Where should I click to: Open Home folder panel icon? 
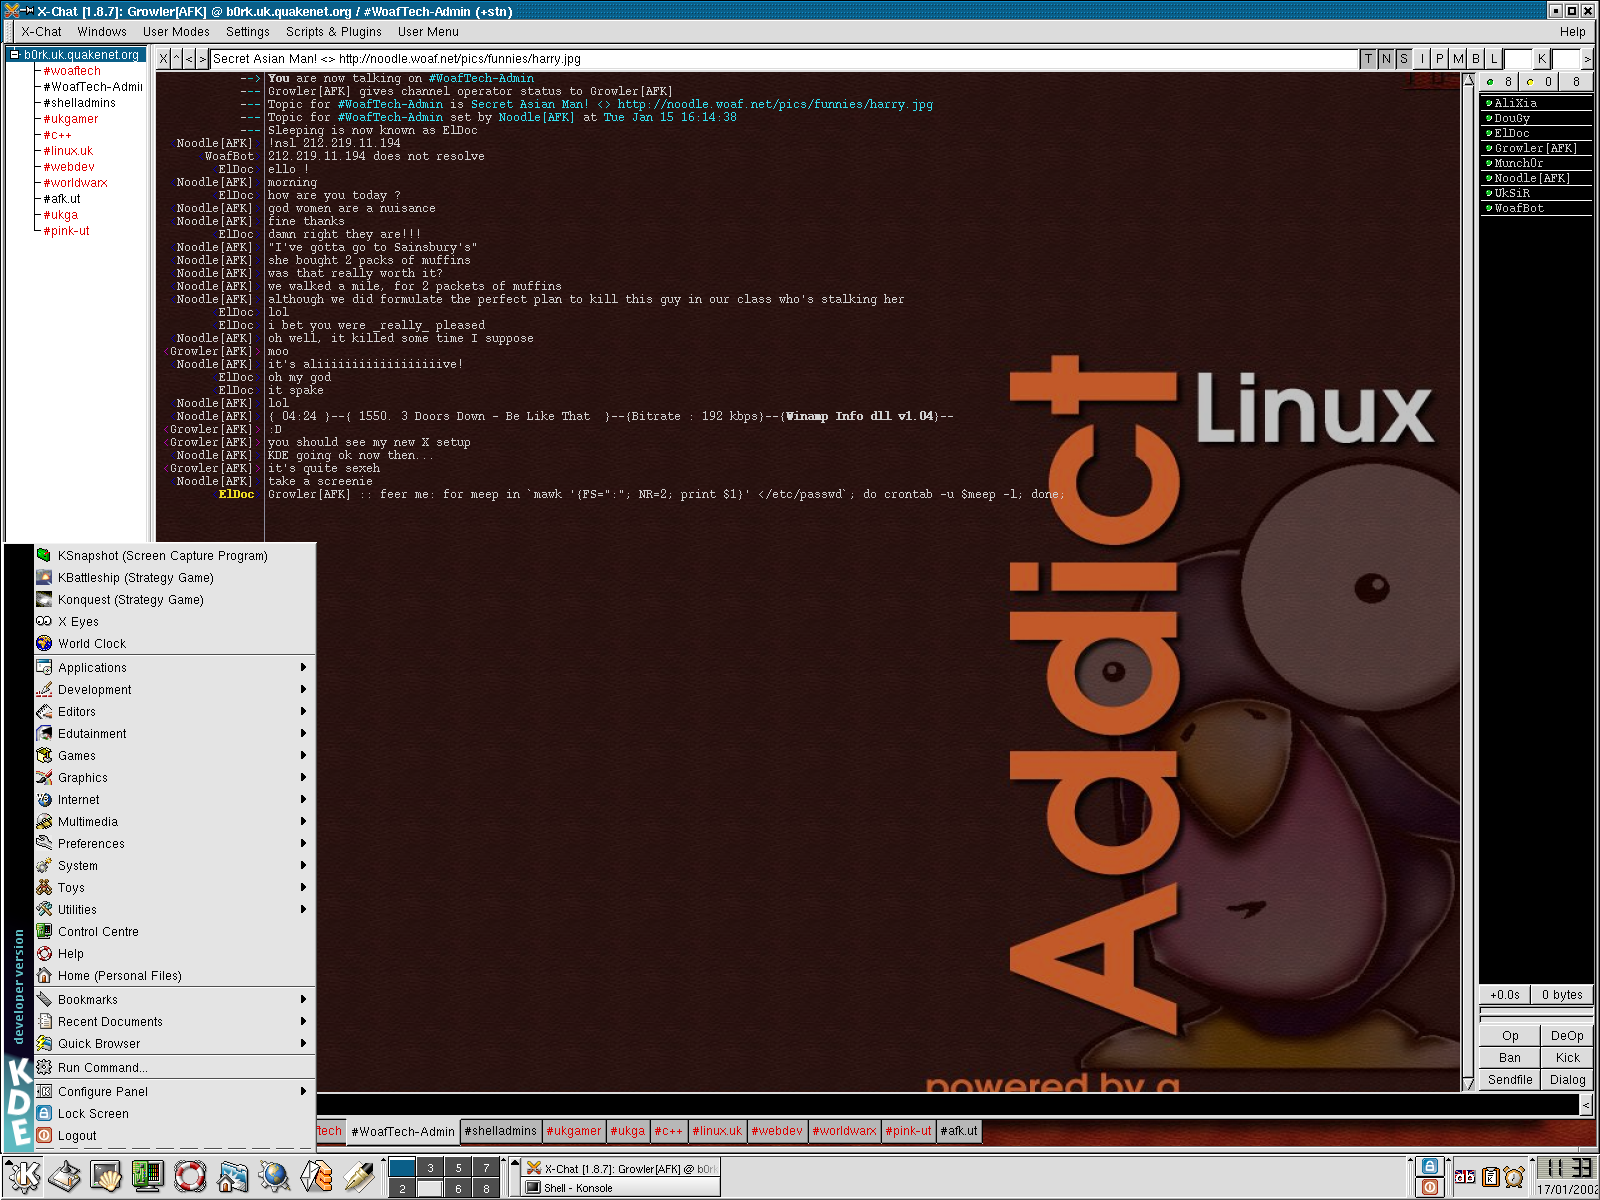[232, 1176]
